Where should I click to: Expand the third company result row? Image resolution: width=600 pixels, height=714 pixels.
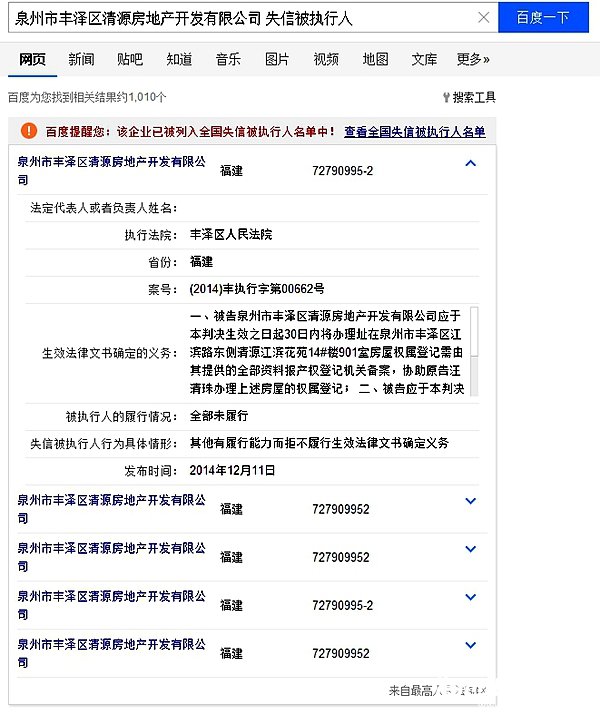click(471, 550)
